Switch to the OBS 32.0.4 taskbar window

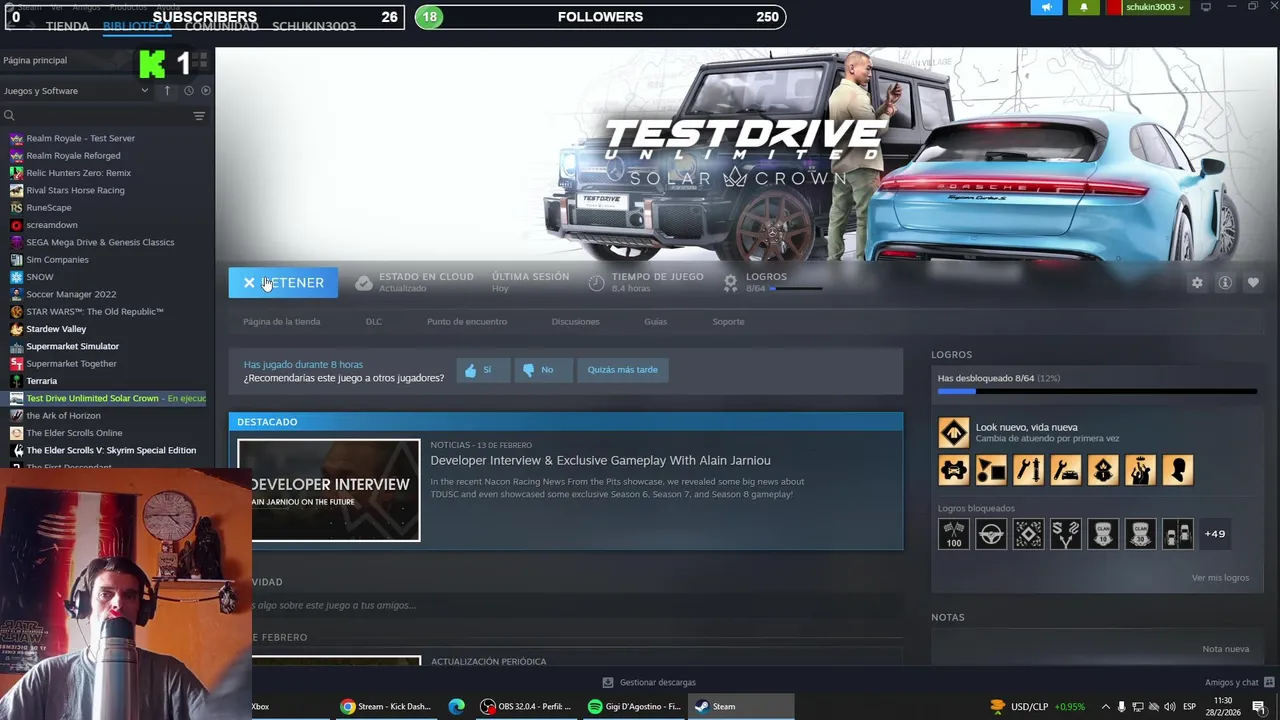(x=526, y=706)
